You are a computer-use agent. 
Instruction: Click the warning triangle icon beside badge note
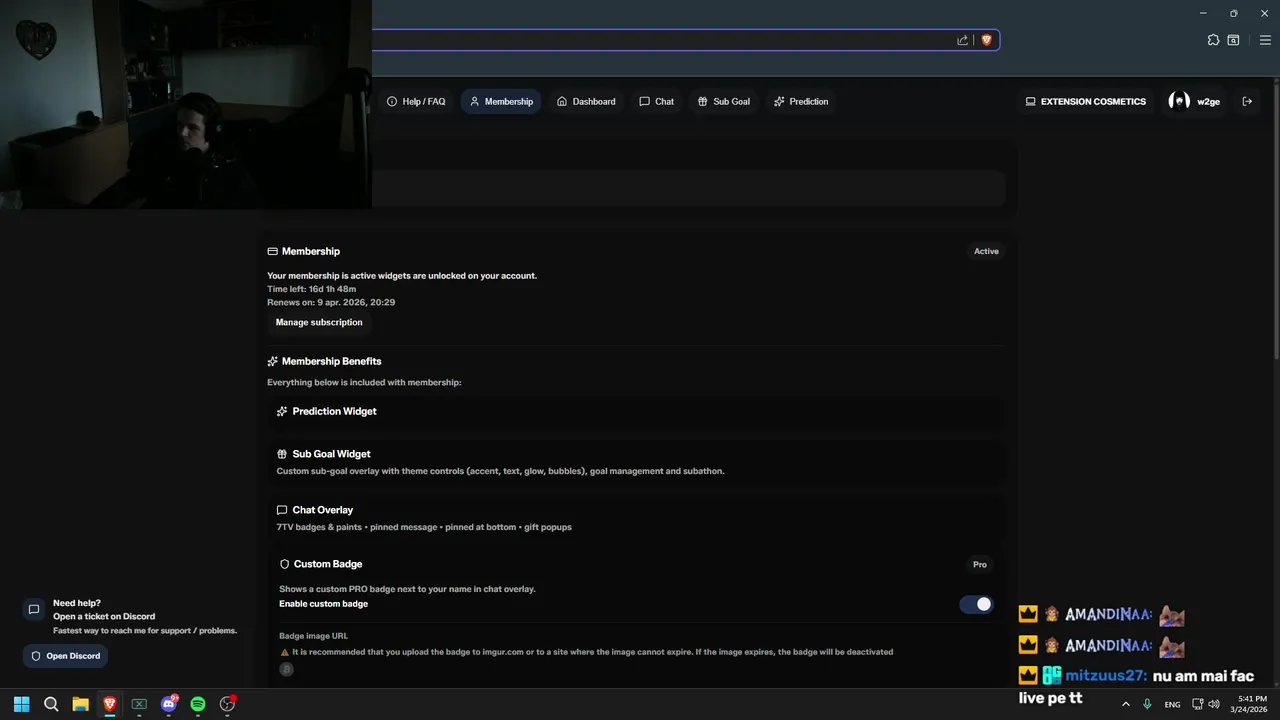coord(284,652)
